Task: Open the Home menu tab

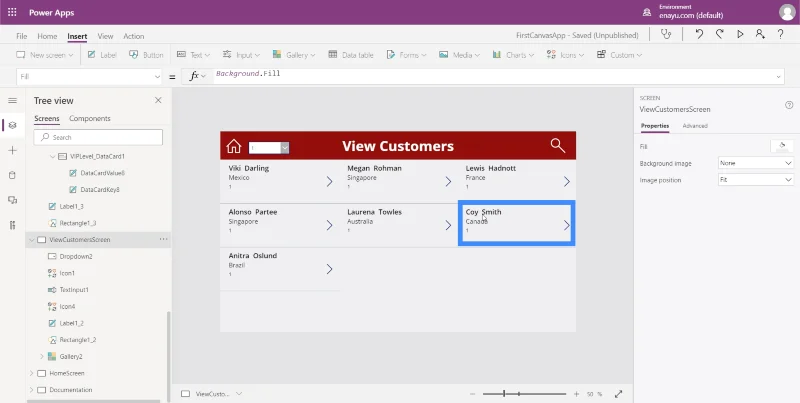Action: (x=47, y=36)
